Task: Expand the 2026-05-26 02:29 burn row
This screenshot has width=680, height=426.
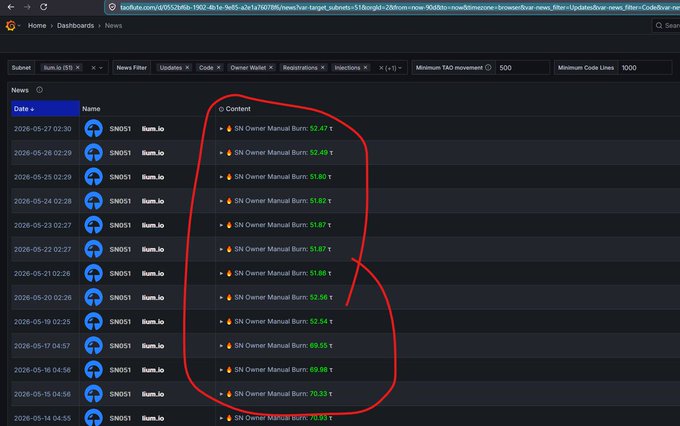Action: coord(221,153)
